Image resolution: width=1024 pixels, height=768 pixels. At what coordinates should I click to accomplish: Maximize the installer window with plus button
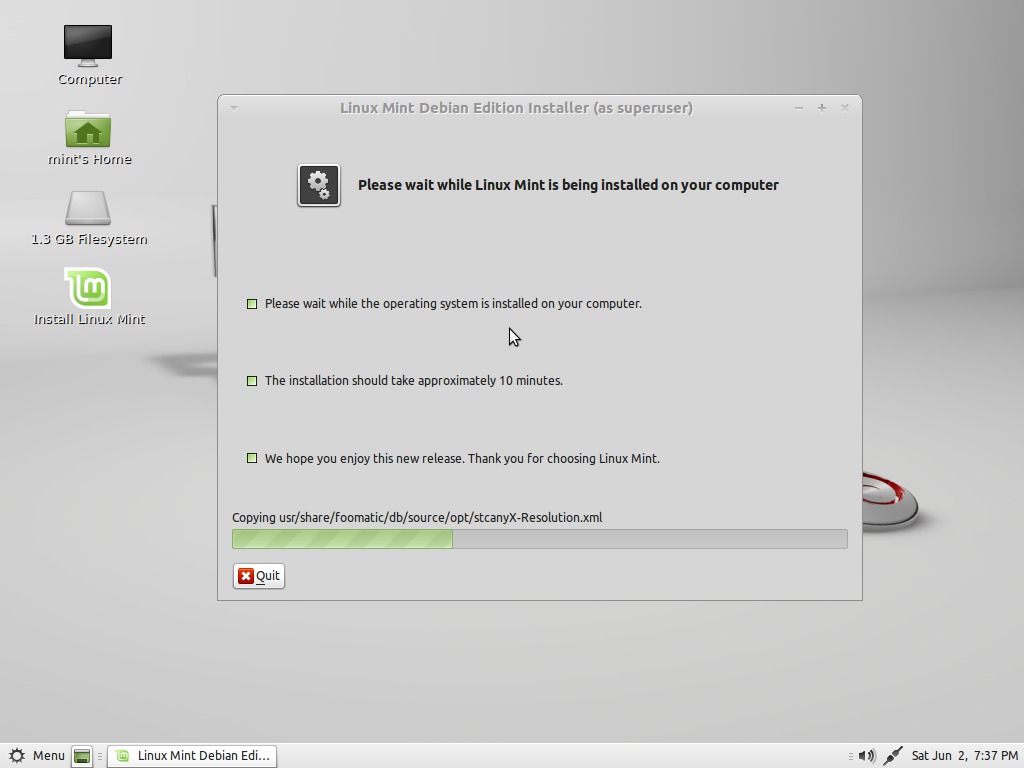tap(822, 108)
